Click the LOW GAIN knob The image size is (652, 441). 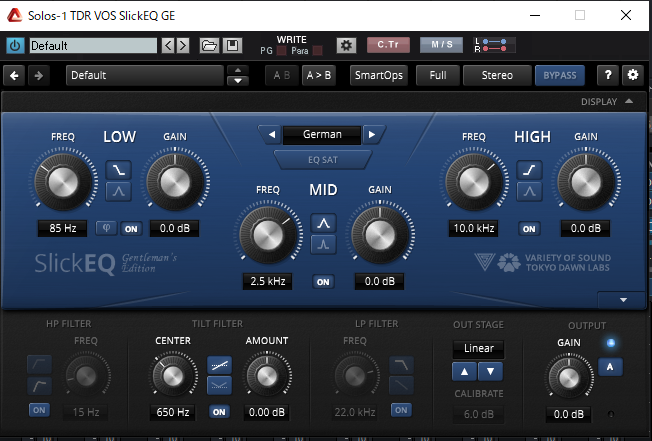pyautogui.click(x=175, y=182)
